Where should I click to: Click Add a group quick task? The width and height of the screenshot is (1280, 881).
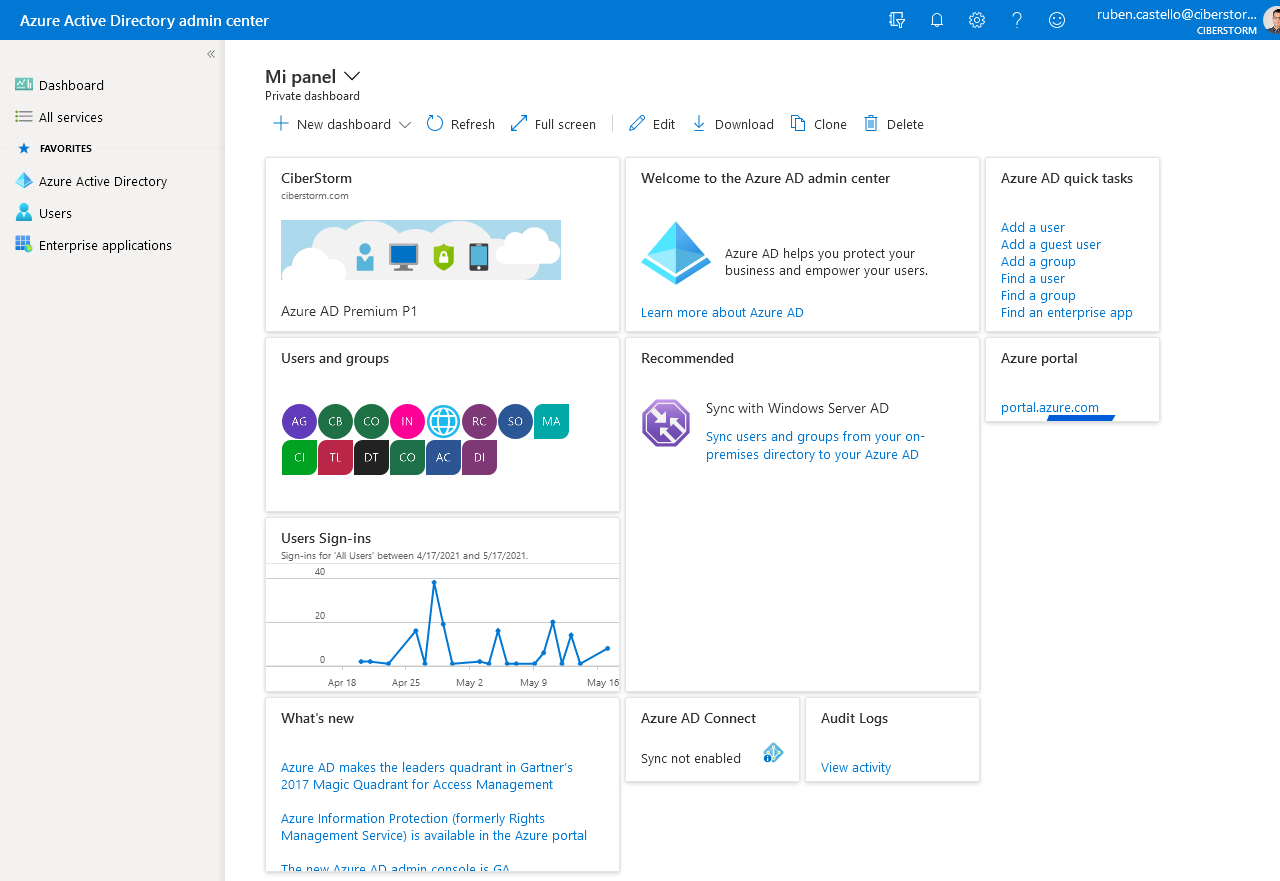pyautogui.click(x=1038, y=261)
